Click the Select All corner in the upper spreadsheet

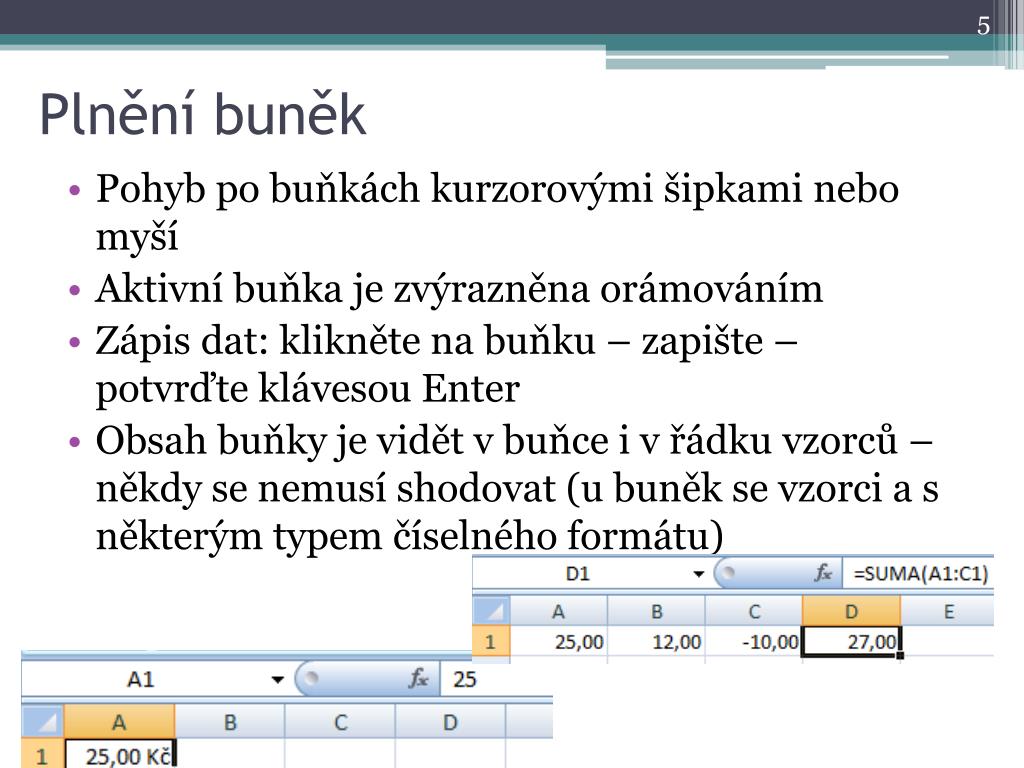pos(491,611)
